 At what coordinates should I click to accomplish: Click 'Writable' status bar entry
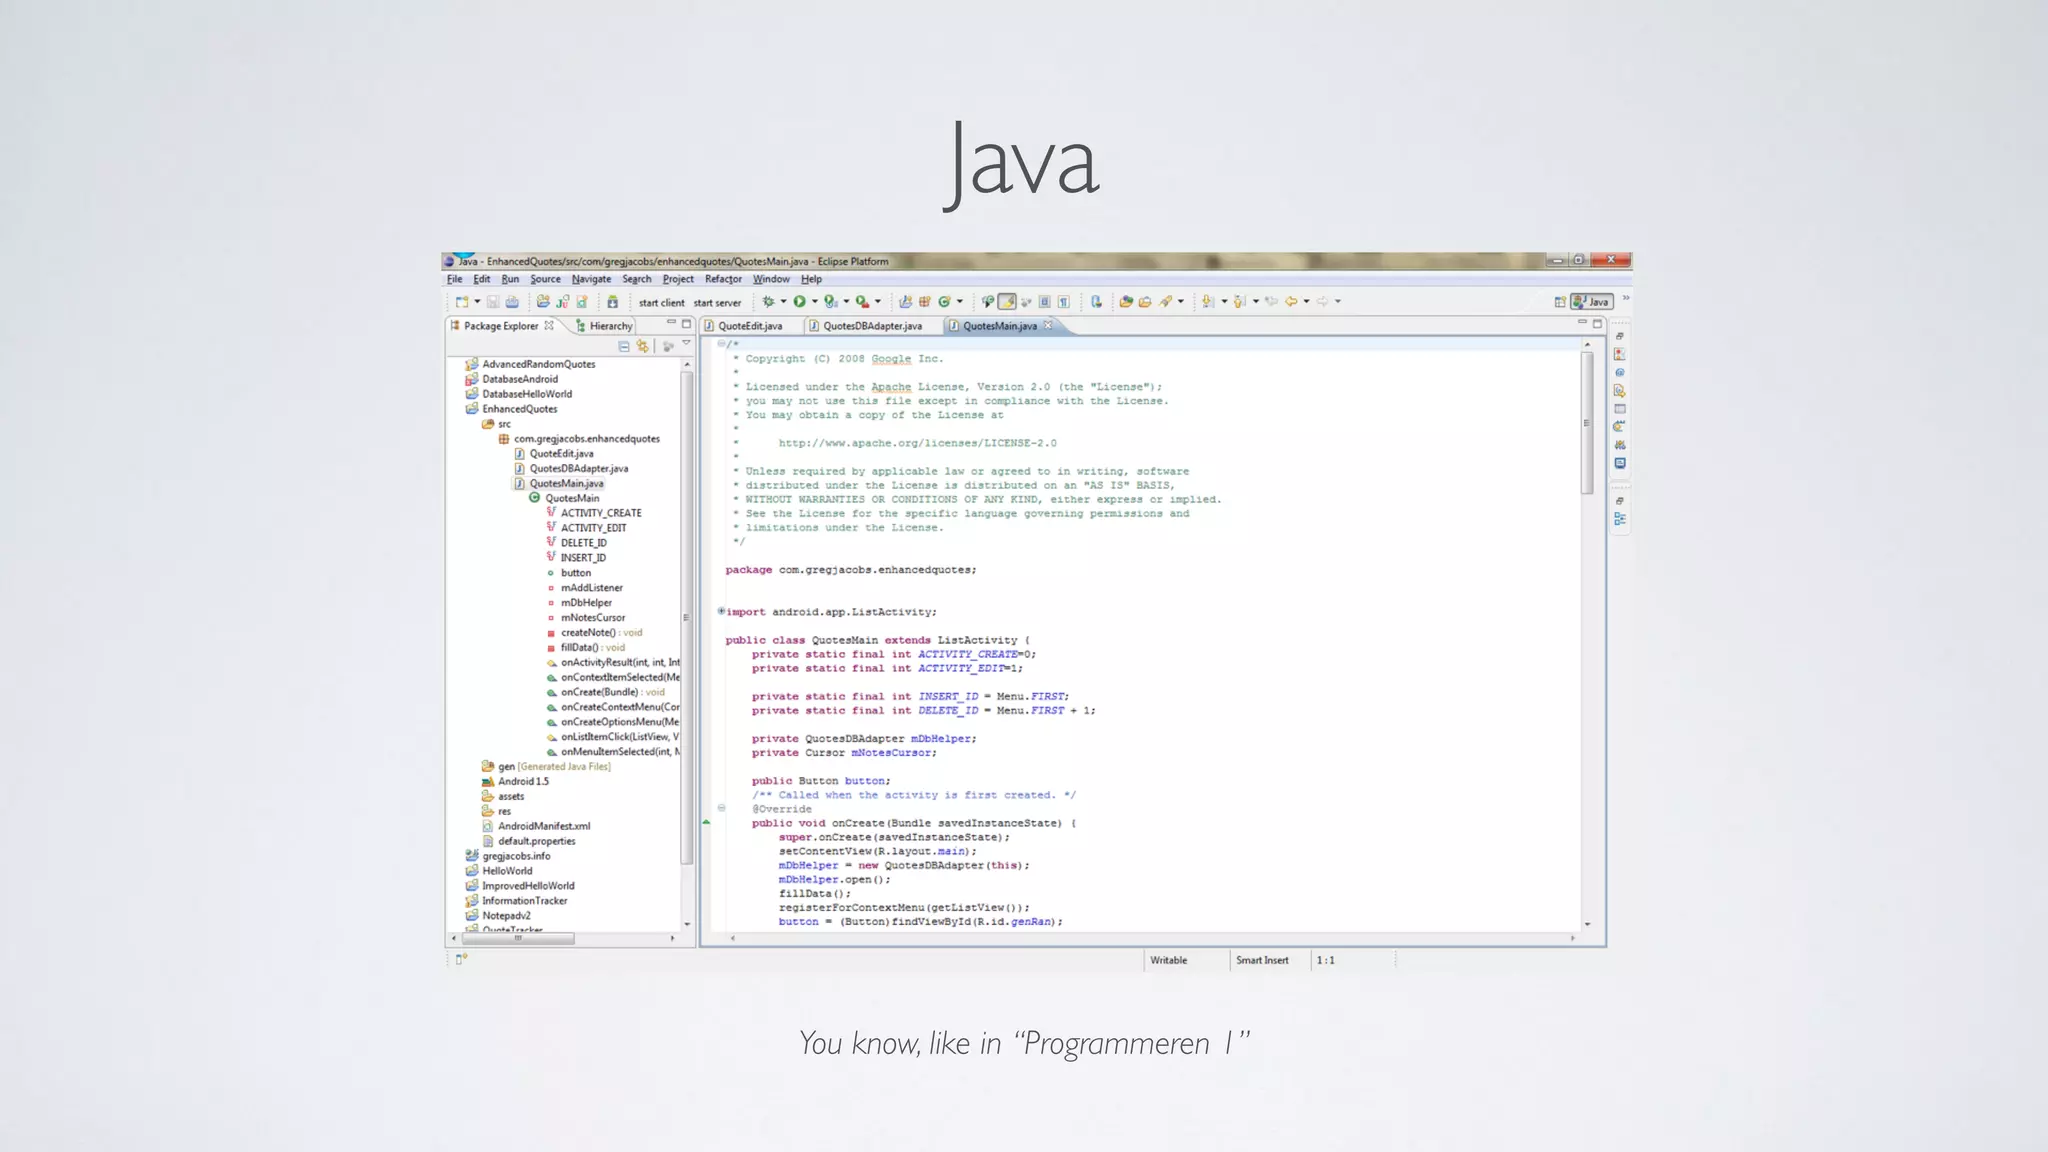tap(1168, 960)
